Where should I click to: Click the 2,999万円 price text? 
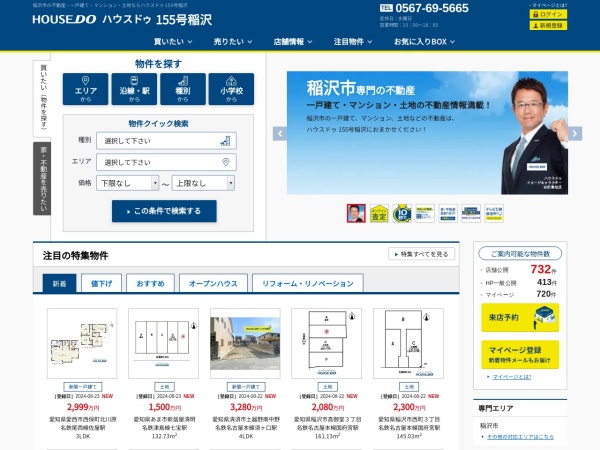(83, 407)
